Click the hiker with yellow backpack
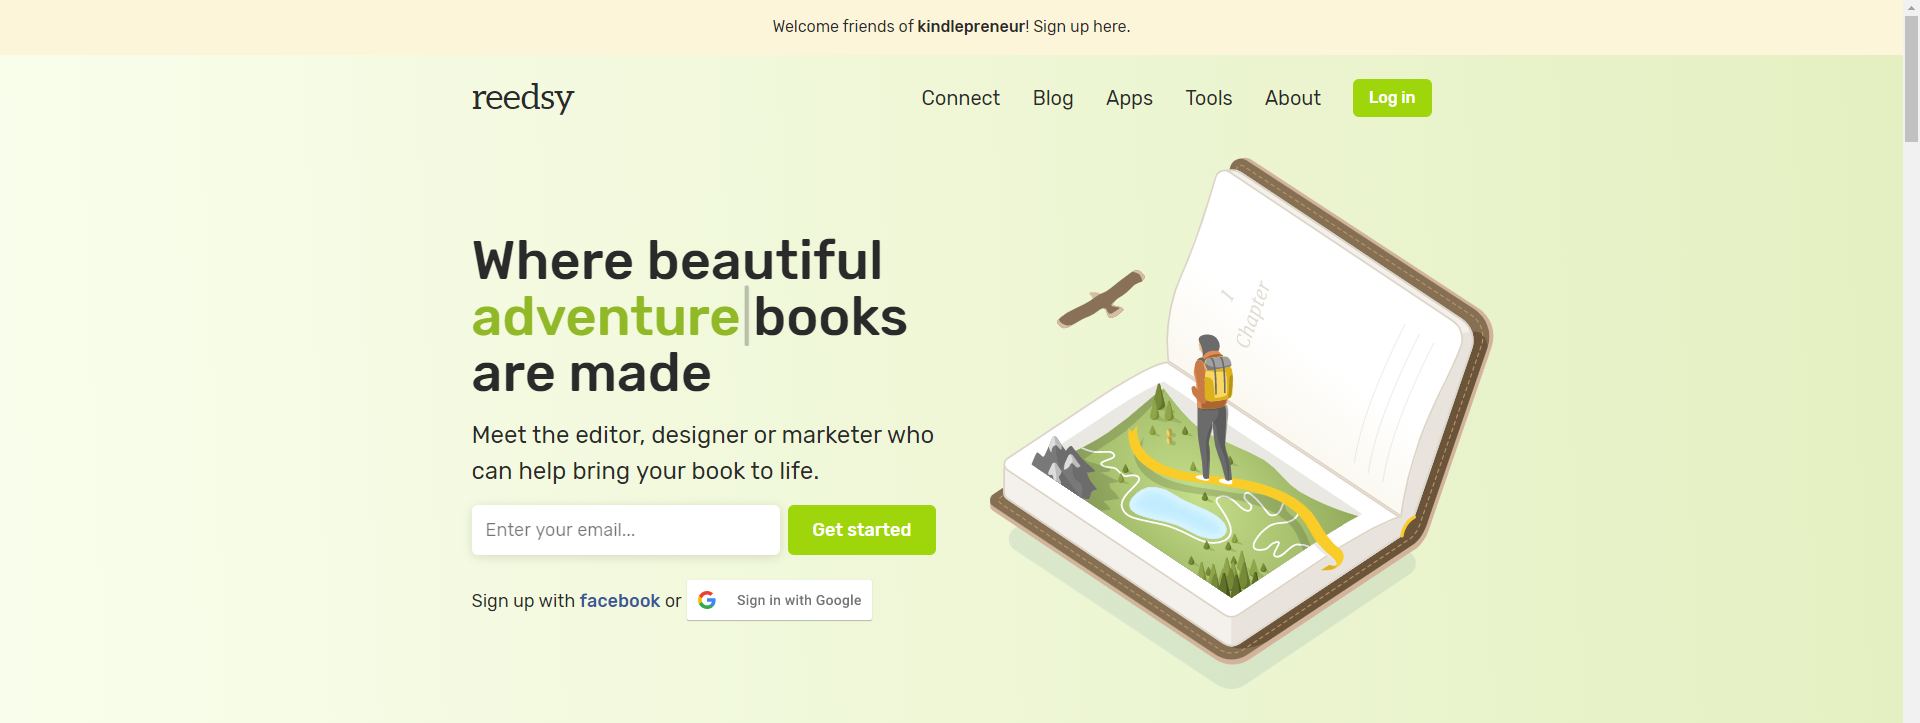Image resolution: width=1920 pixels, height=723 pixels. (x=1212, y=408)
